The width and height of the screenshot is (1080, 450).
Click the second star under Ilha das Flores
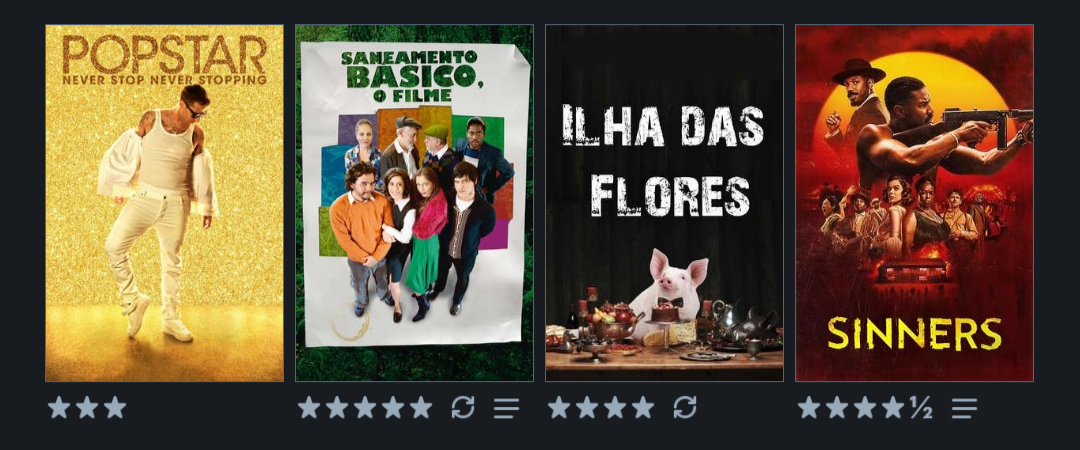coord(587,407)
